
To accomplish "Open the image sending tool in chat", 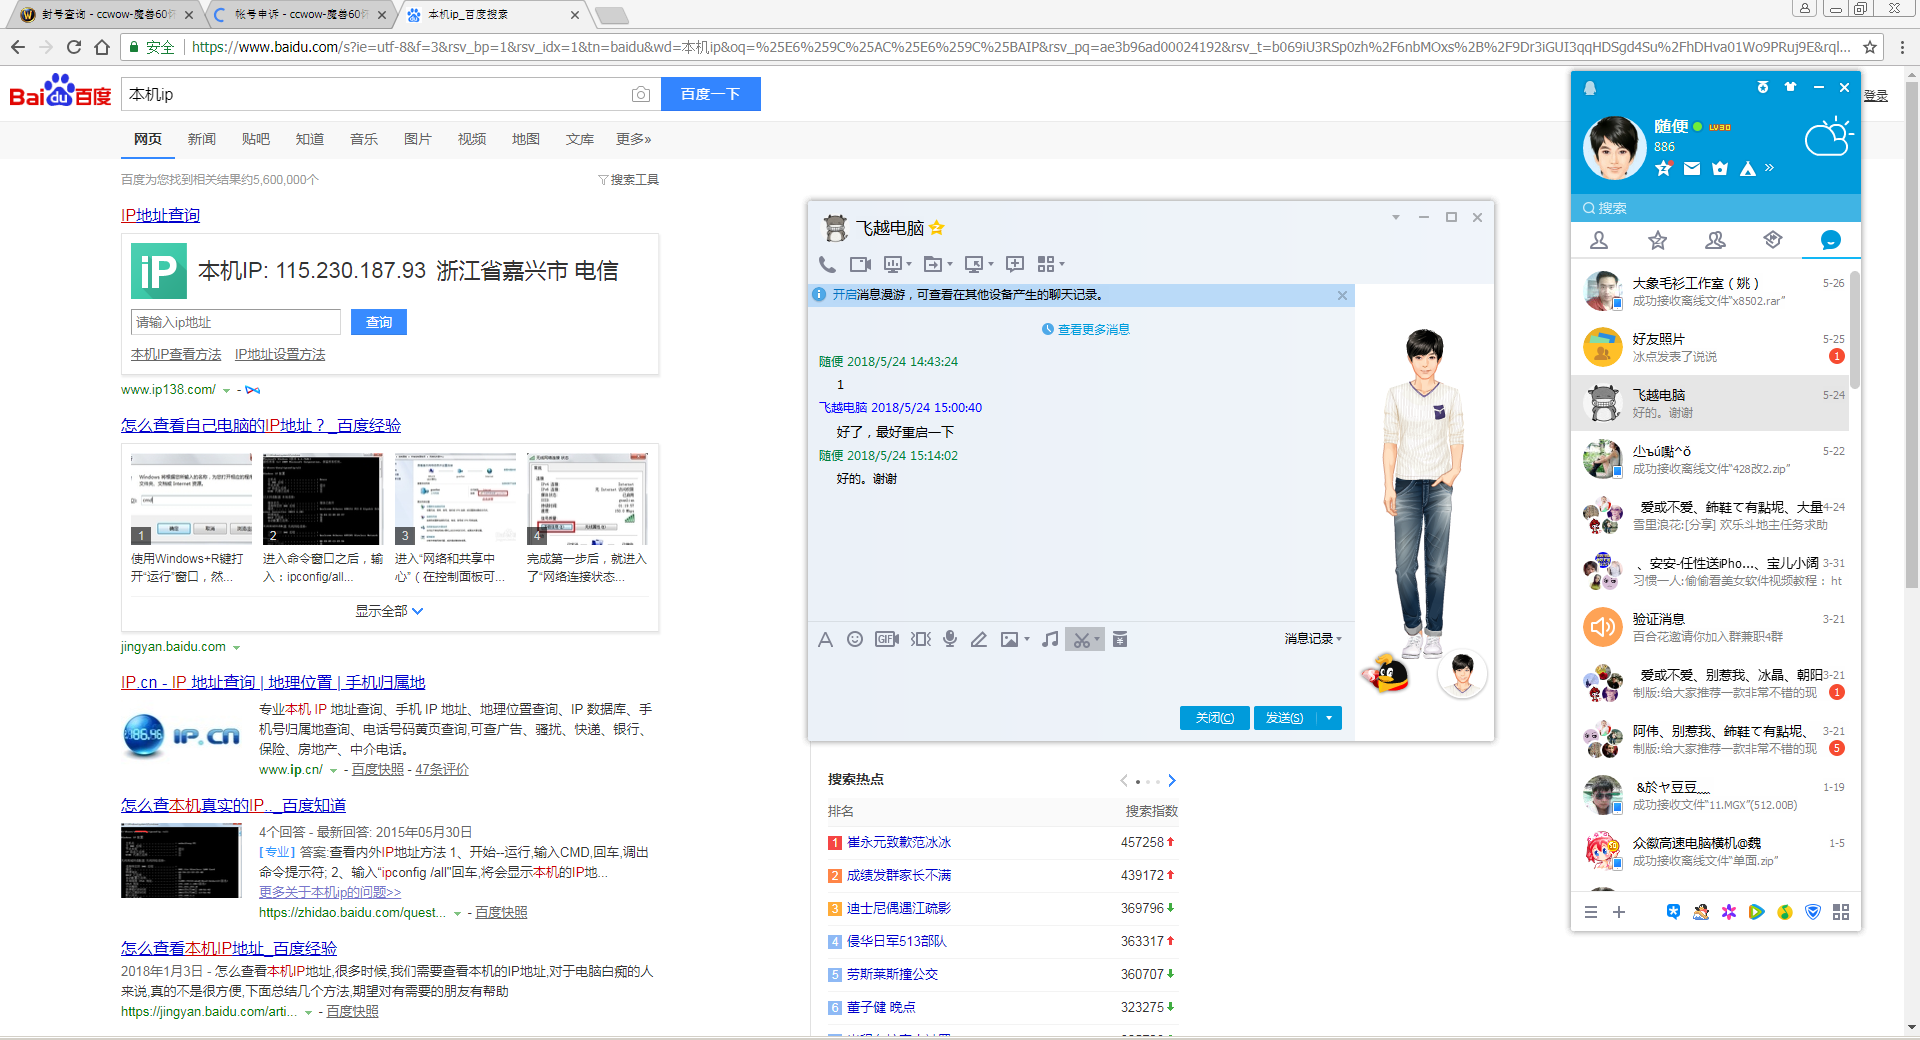I will pyautogui.click(x=1011, y=639).
